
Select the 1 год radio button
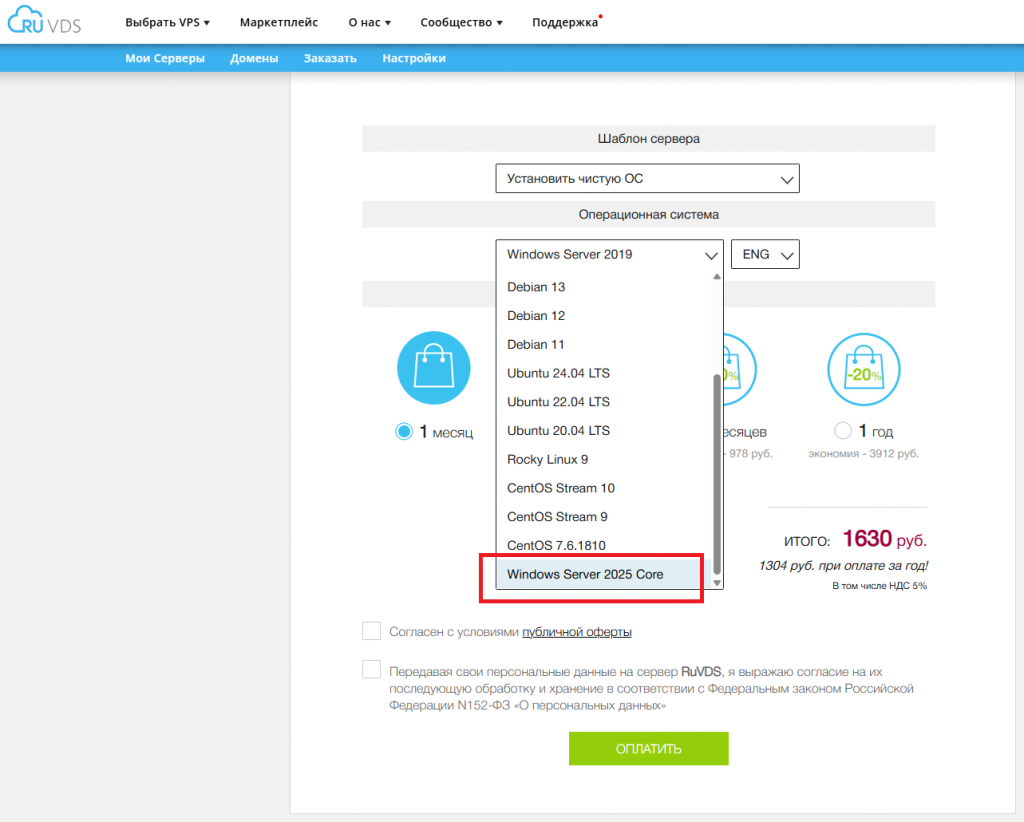(843, 432)
